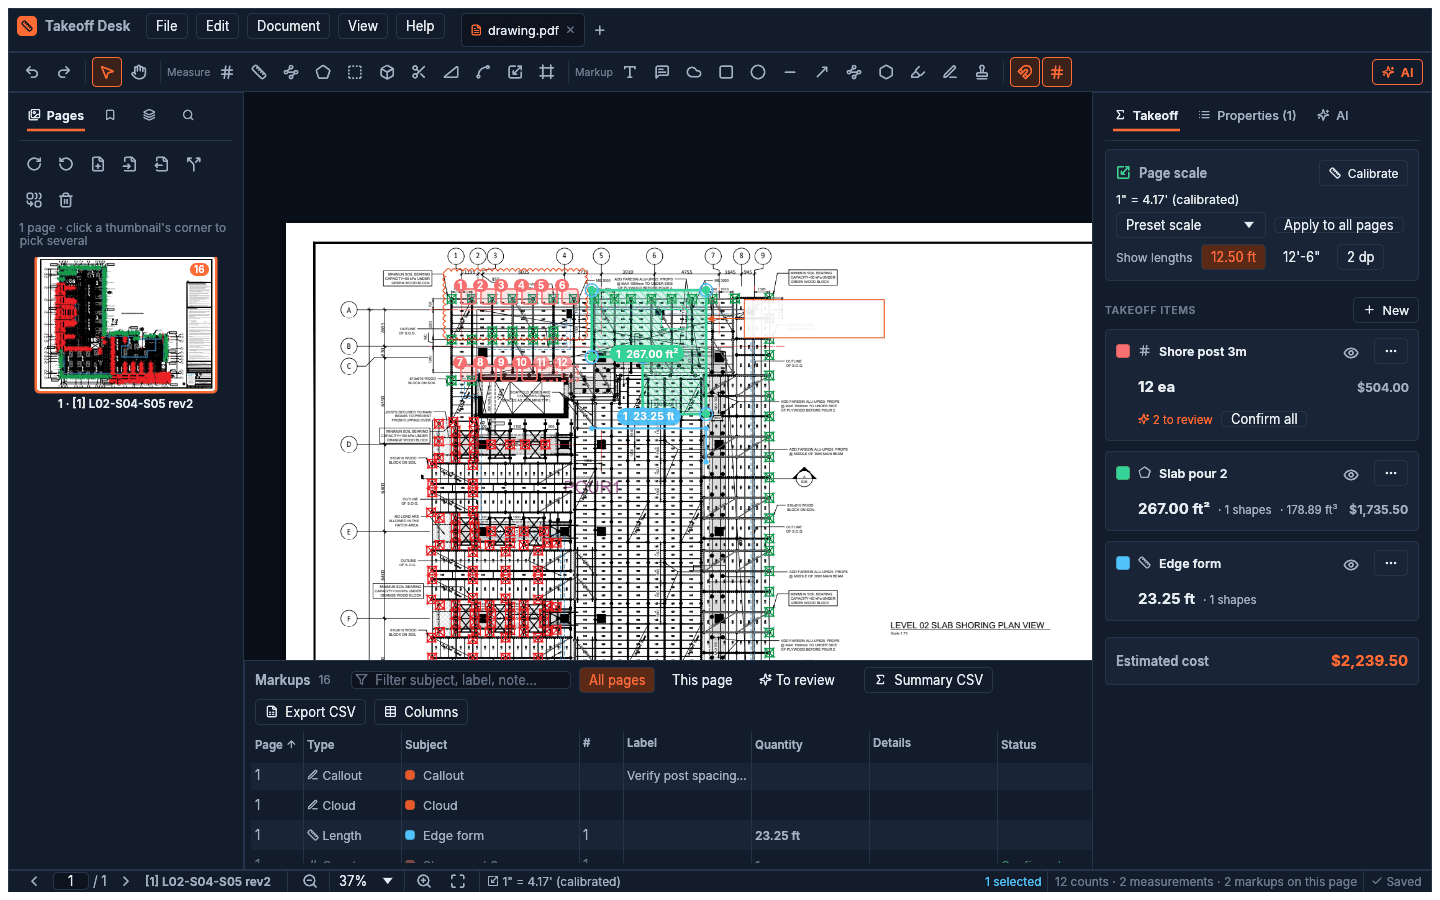1440x900 pixels.
Task: Toggle visibility of Slab pour 2
Action: 1351,474
